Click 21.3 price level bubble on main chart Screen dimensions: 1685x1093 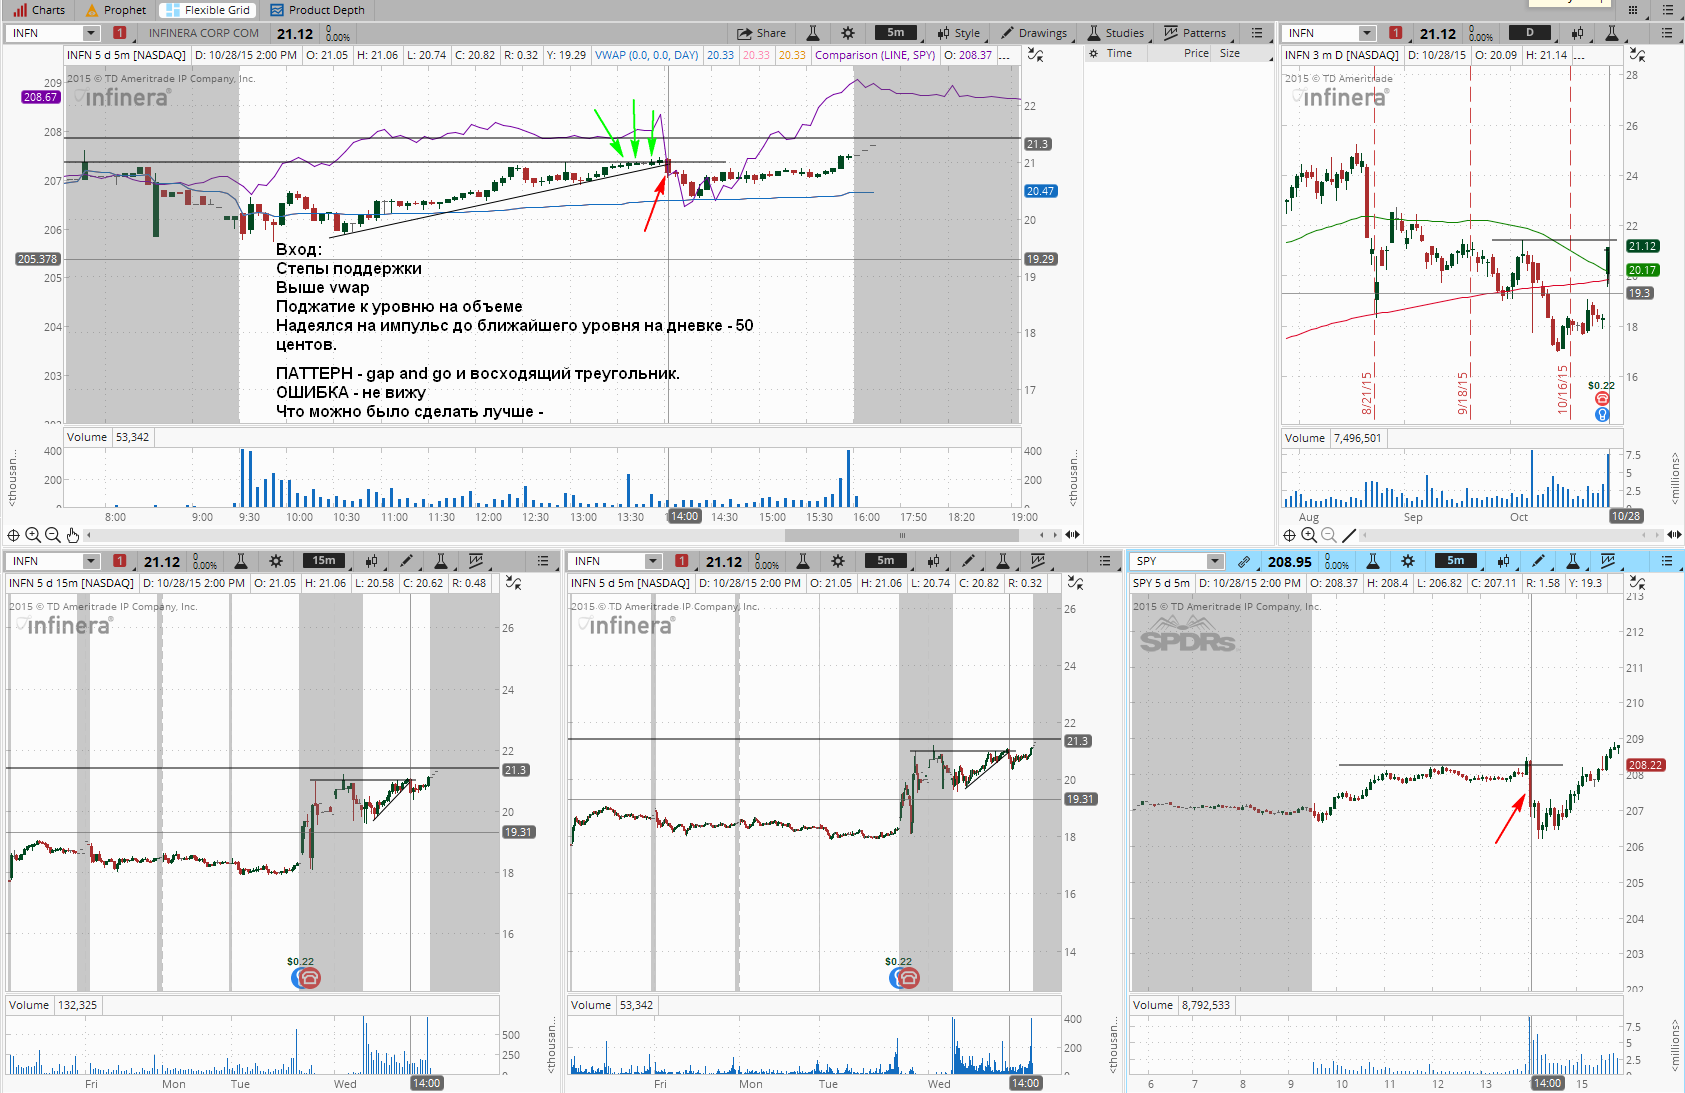[1037, 144]
